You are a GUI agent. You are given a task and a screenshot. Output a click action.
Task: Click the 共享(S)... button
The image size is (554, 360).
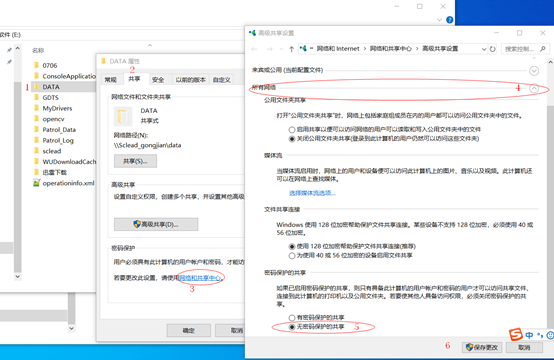tap(135, 161)
